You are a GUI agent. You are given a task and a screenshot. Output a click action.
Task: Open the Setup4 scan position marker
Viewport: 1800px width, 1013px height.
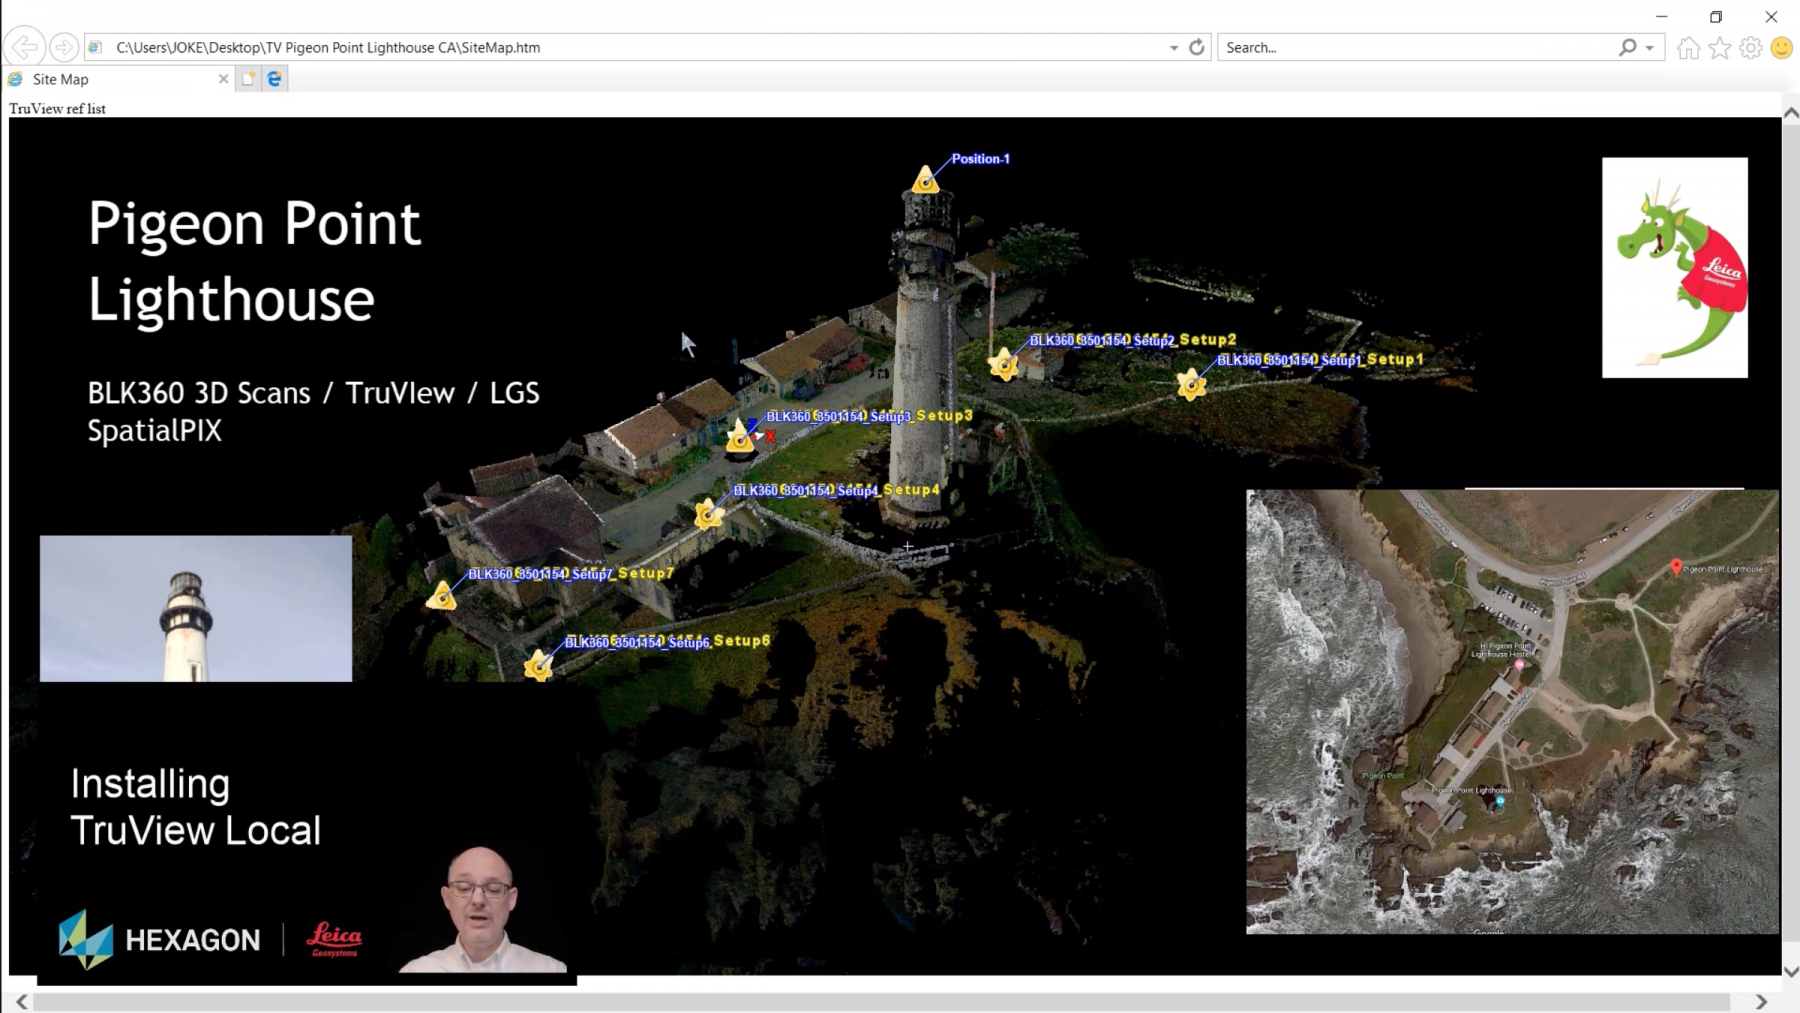(708, 514)
